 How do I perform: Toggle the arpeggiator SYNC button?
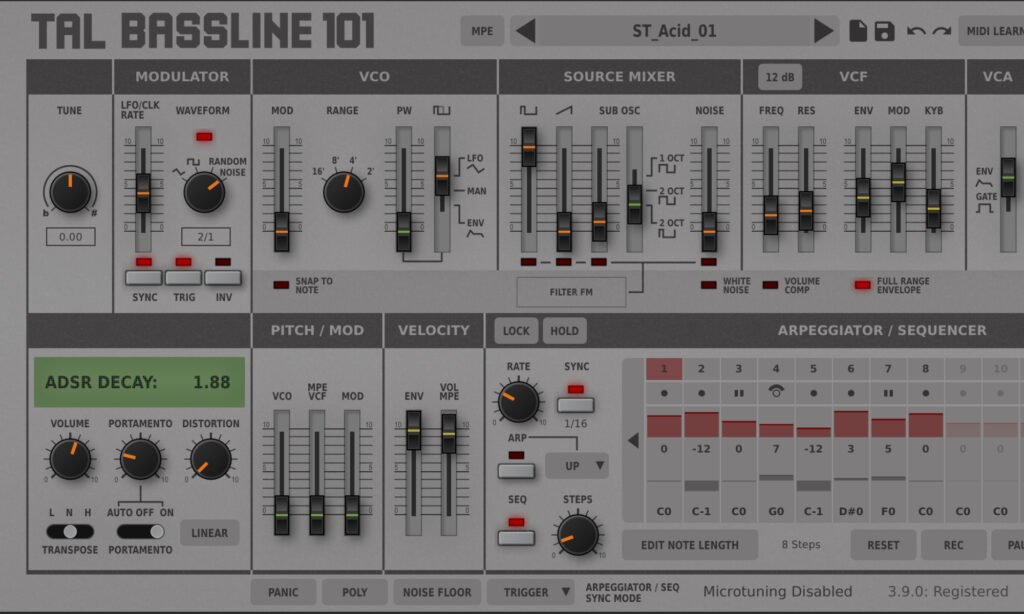coord(575,404)
